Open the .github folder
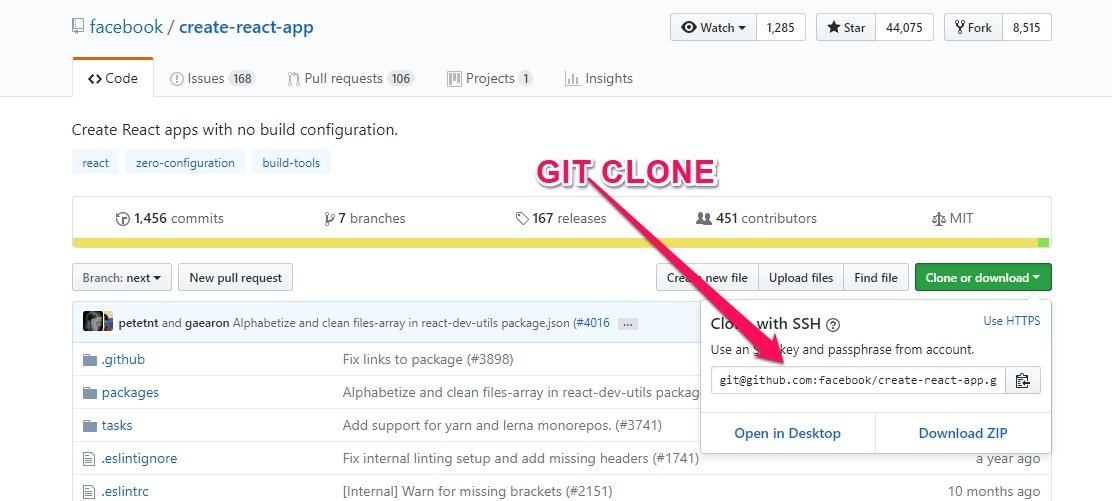The image size is (1112, 501). (123, 360)
